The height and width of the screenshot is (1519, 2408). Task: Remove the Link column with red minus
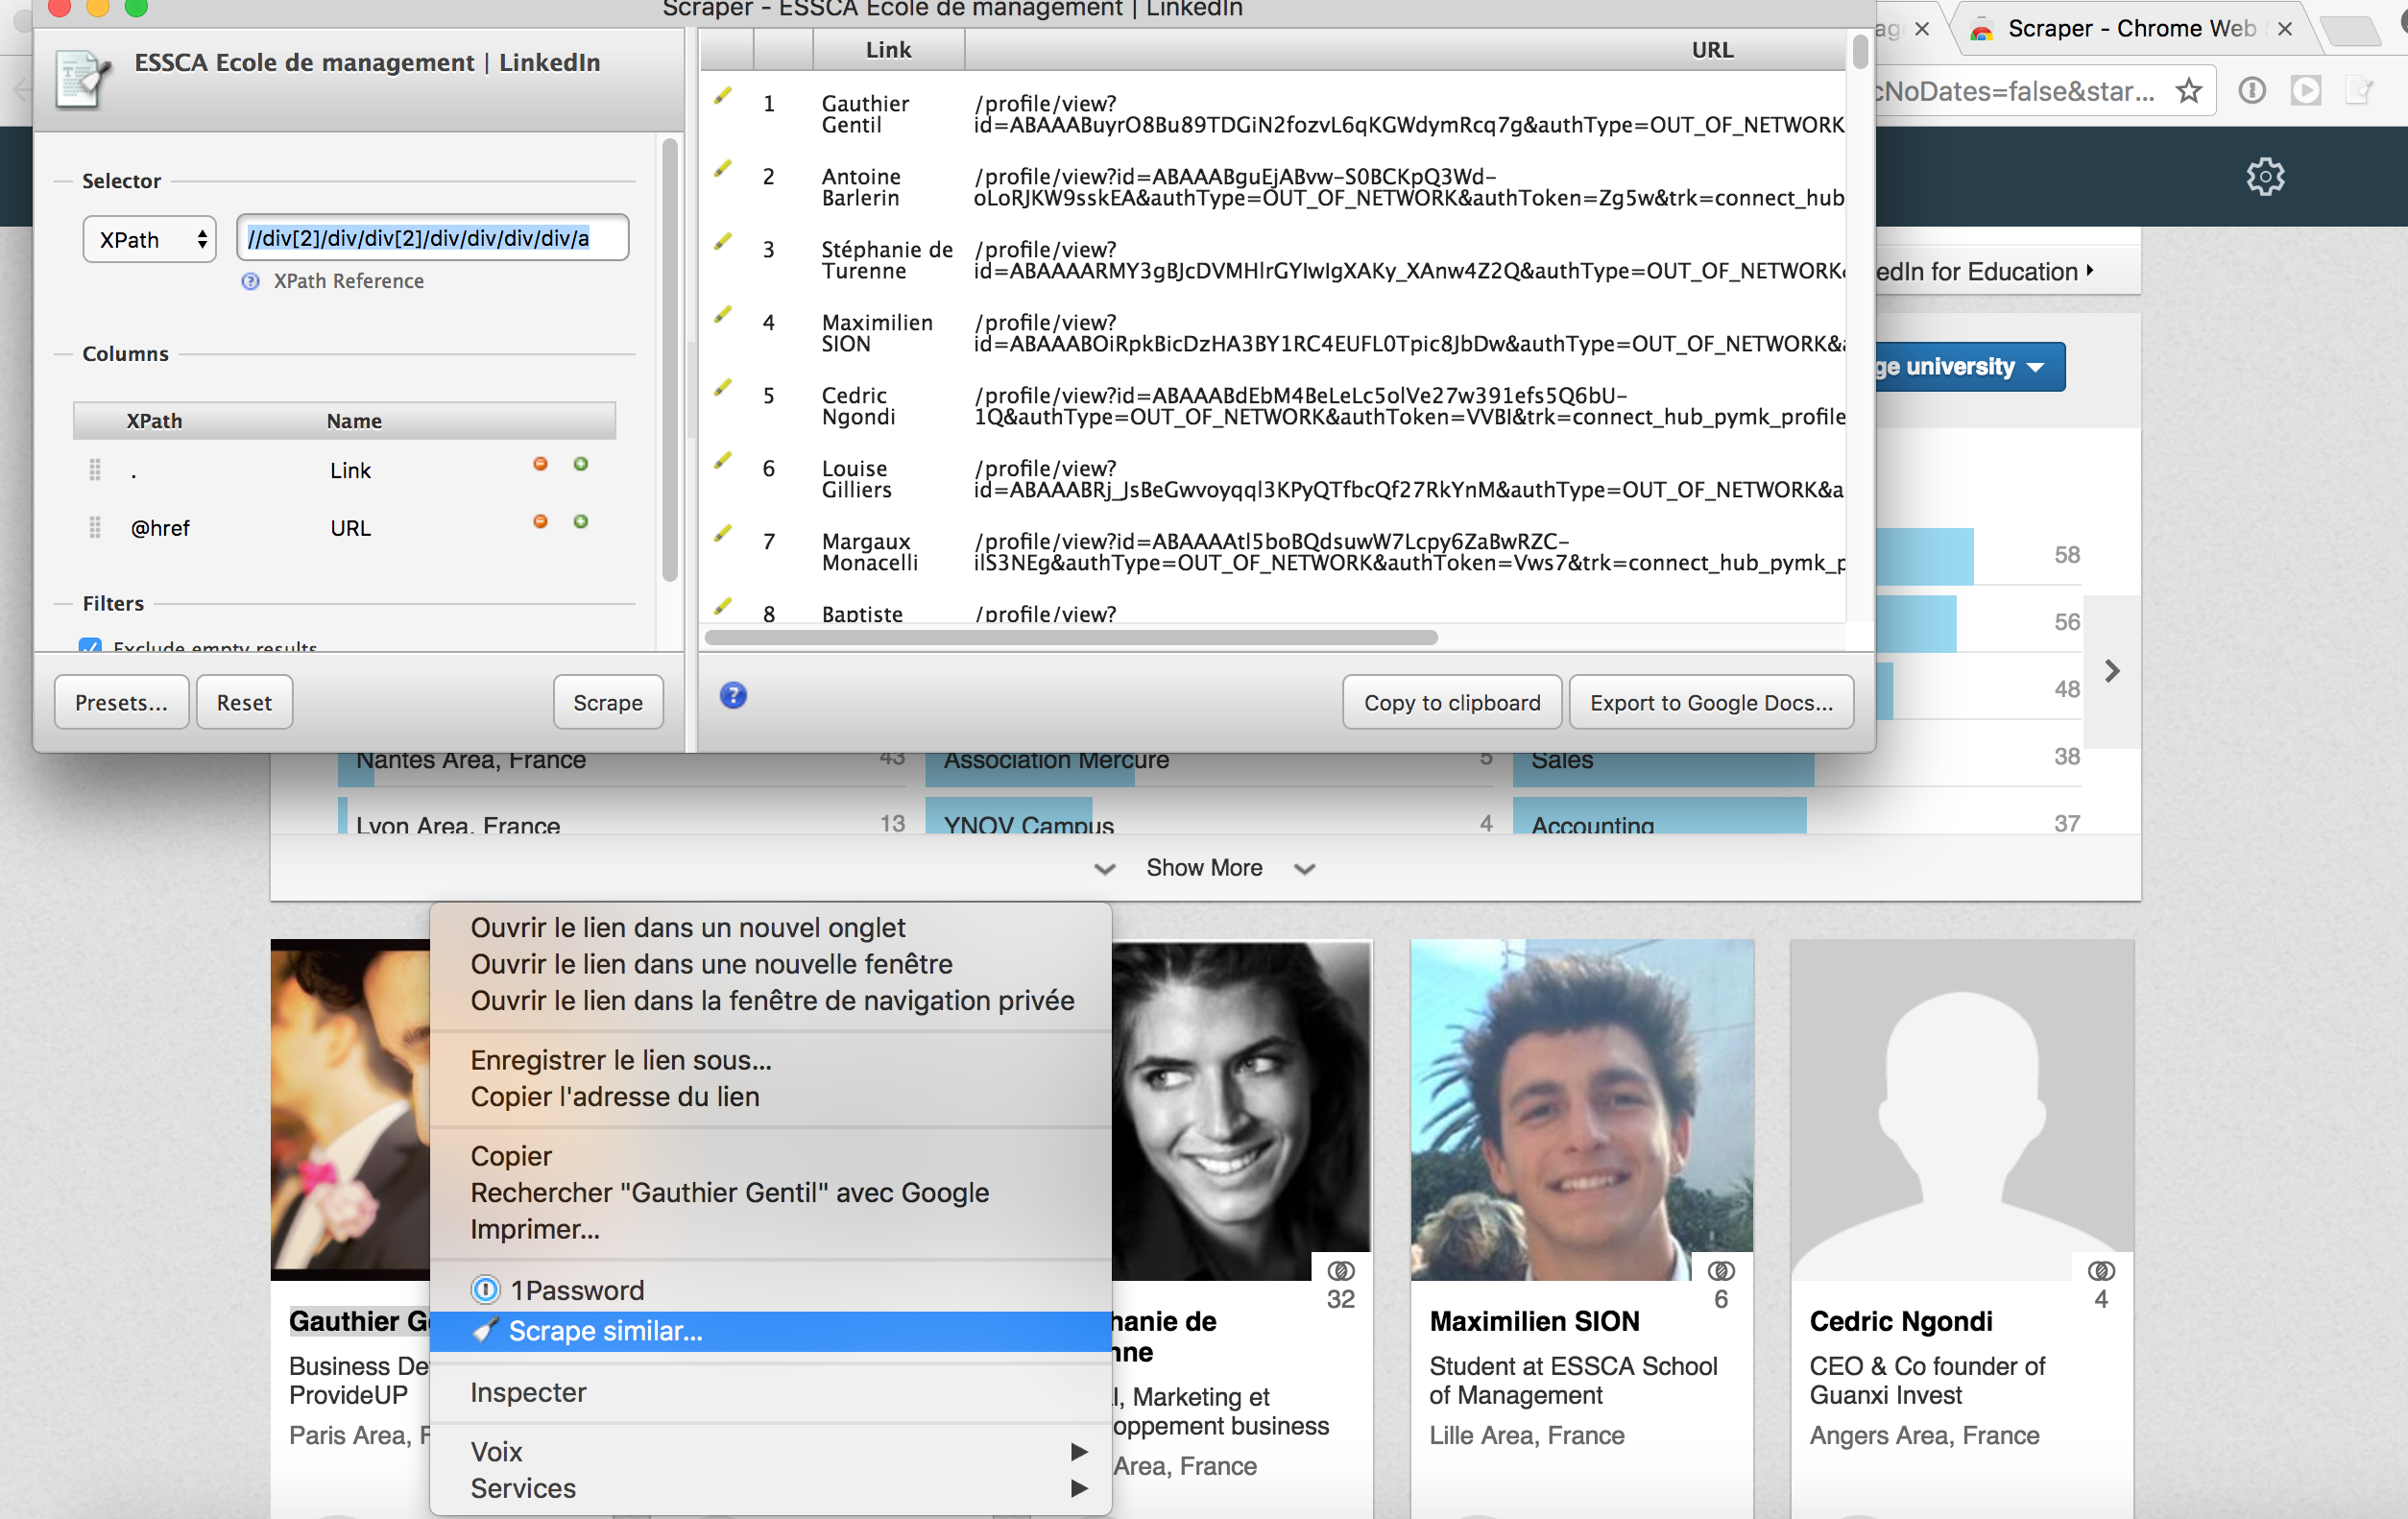pyautogui.click(x=540, y=464)
